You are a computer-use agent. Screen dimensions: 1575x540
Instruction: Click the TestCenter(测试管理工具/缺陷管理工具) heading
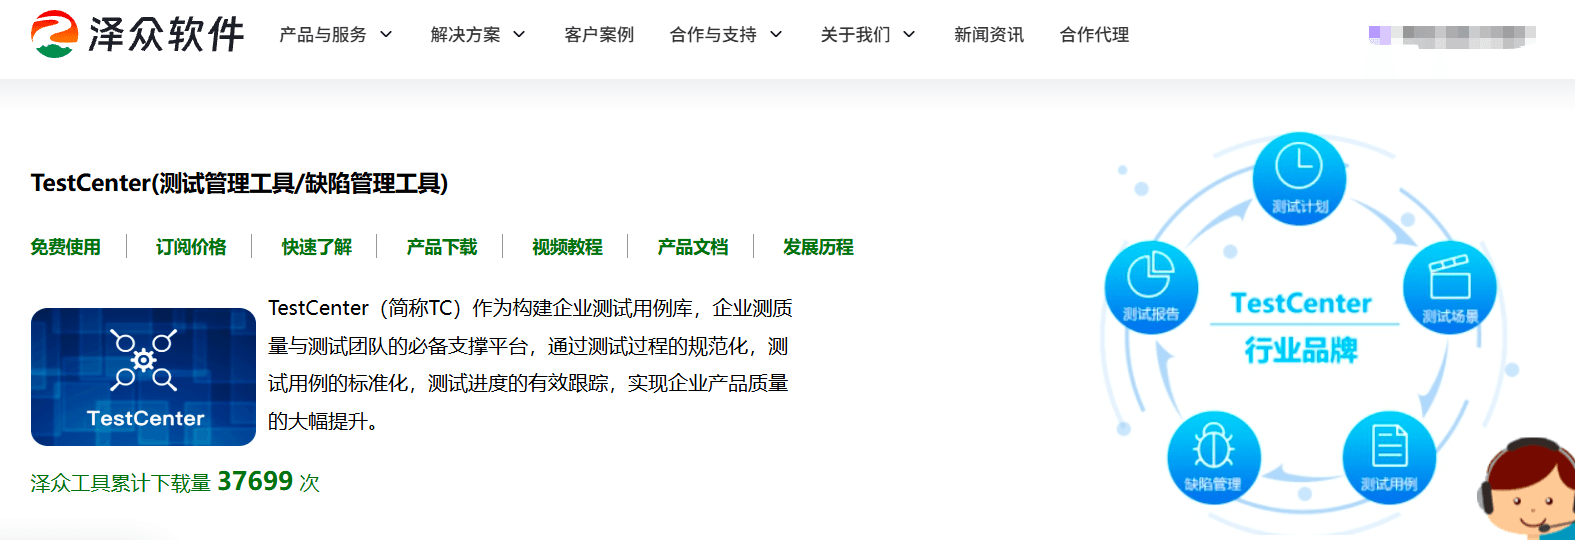click(x=239, y=183)
